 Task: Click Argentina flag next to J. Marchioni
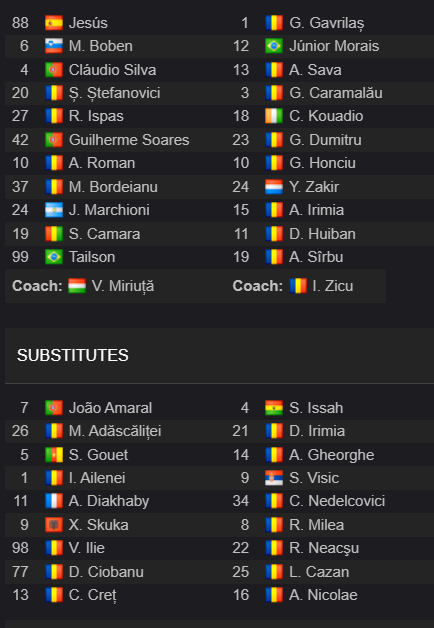click(54, 210)
